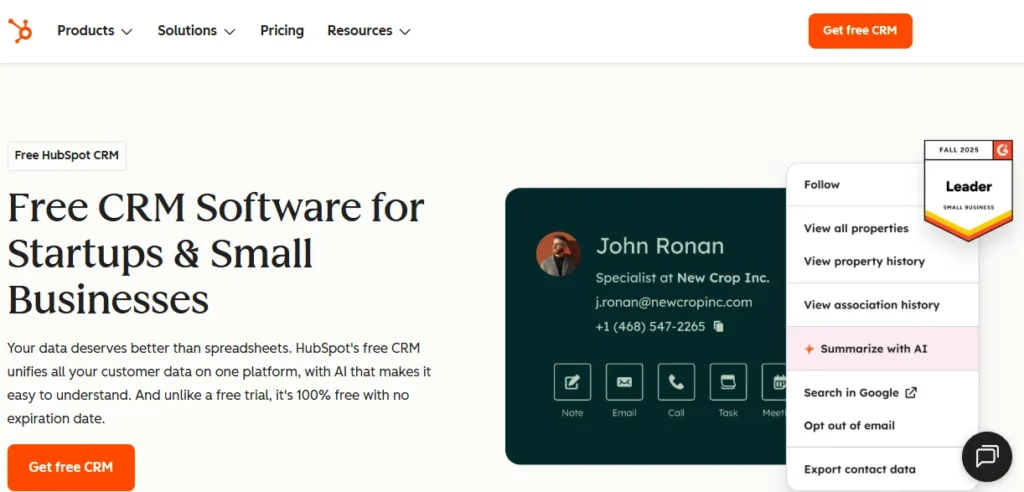The image size is (1024, 492).
Task: Expand the Products dropdown menu
Action: click(94, 31)
